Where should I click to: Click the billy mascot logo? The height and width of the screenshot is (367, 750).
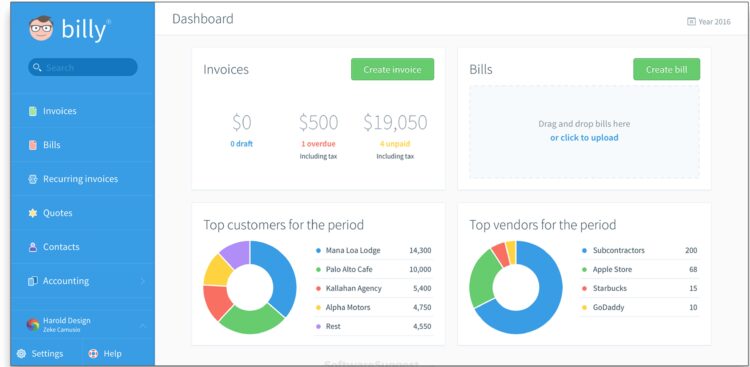point(41,29)
